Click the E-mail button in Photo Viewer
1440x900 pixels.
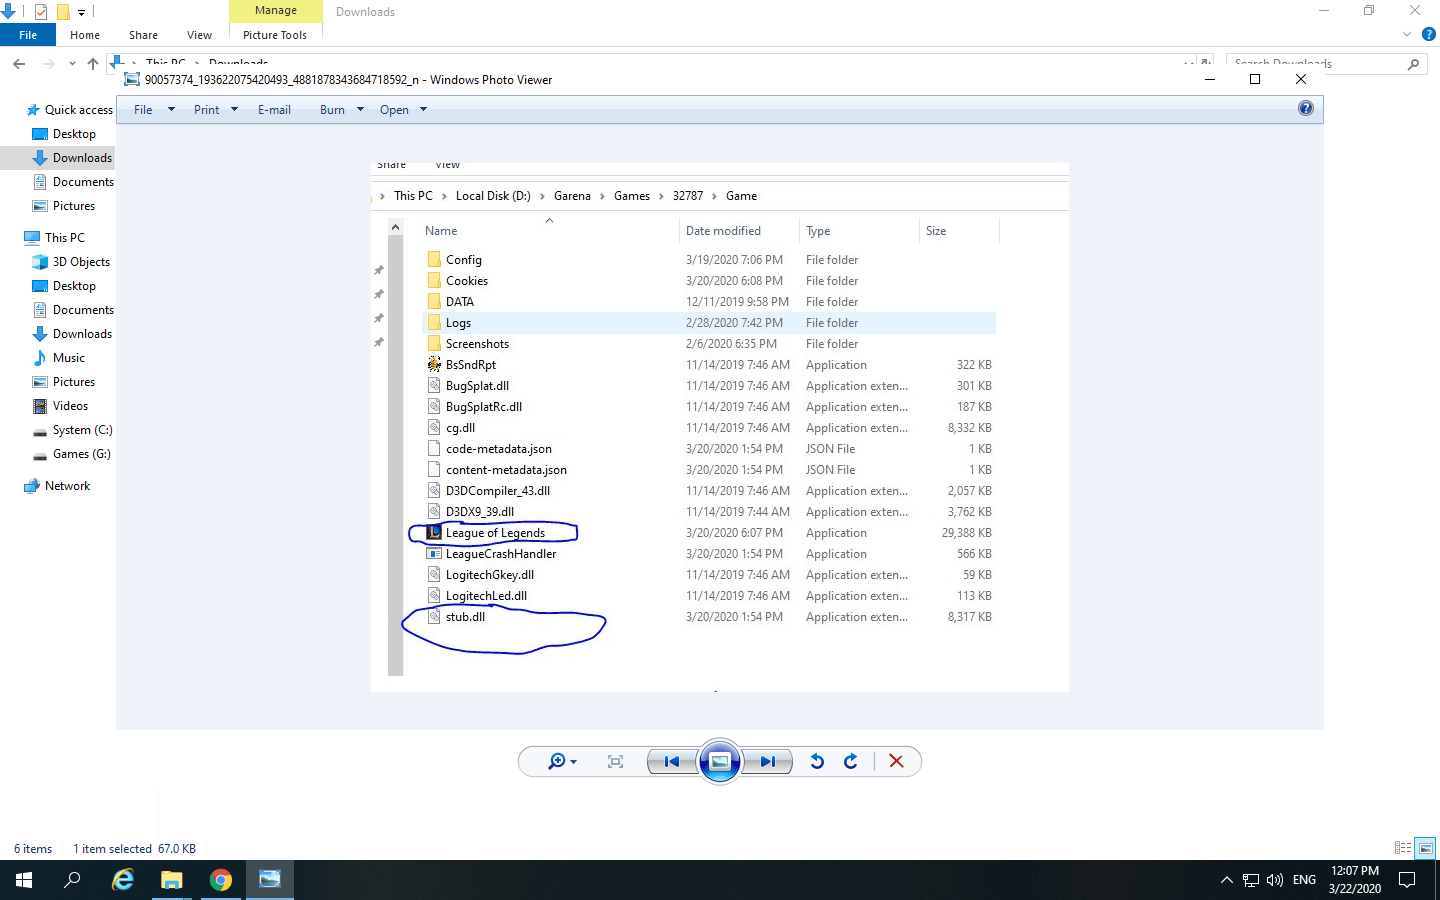point(274,110)
